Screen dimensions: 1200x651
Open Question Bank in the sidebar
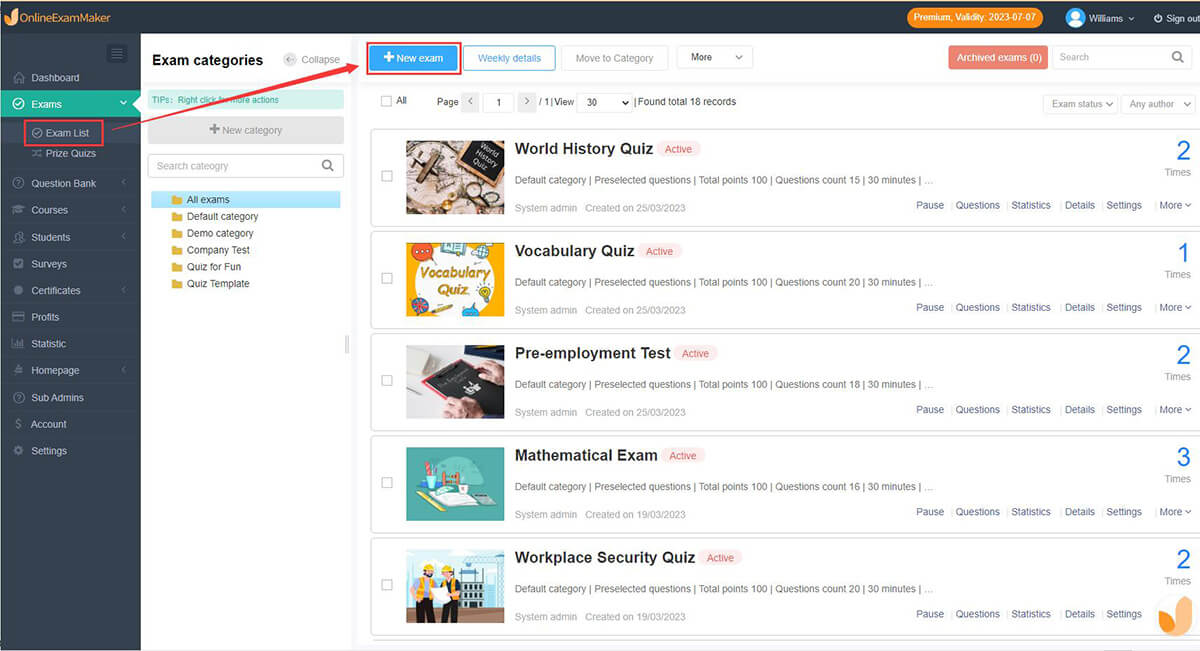(64, 183)
